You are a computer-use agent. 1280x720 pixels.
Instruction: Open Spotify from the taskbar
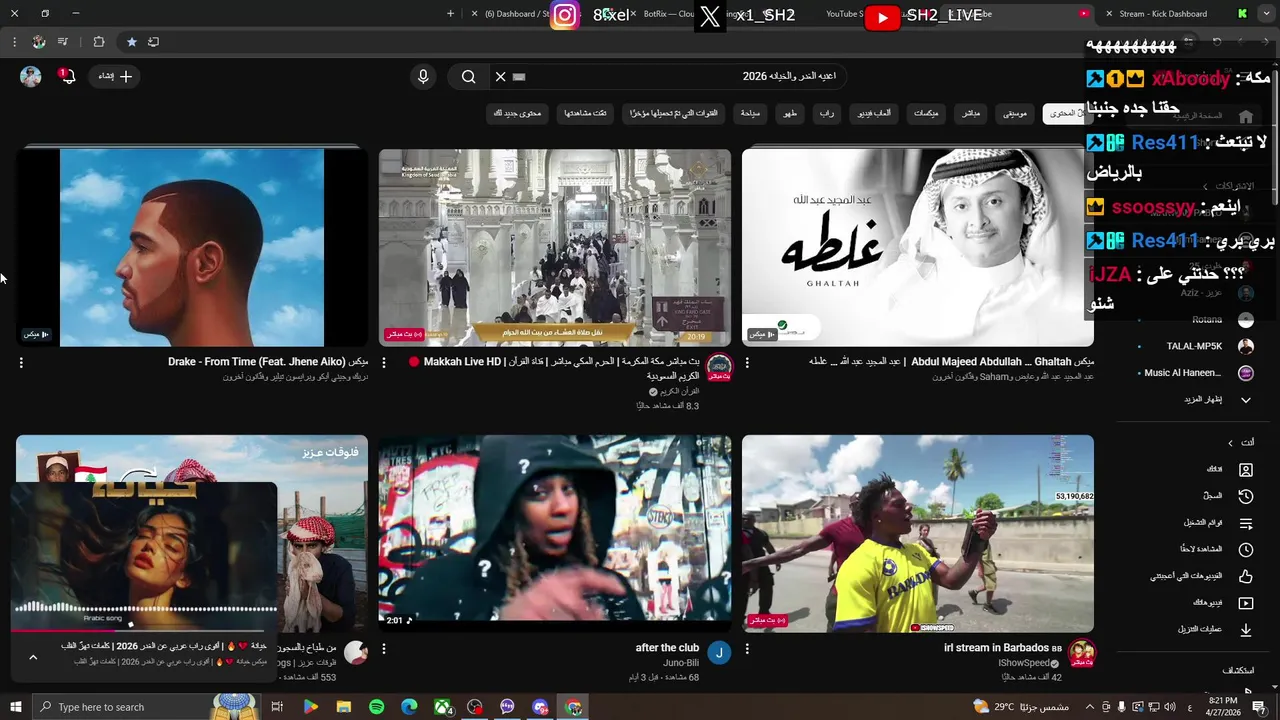[376, 707]
